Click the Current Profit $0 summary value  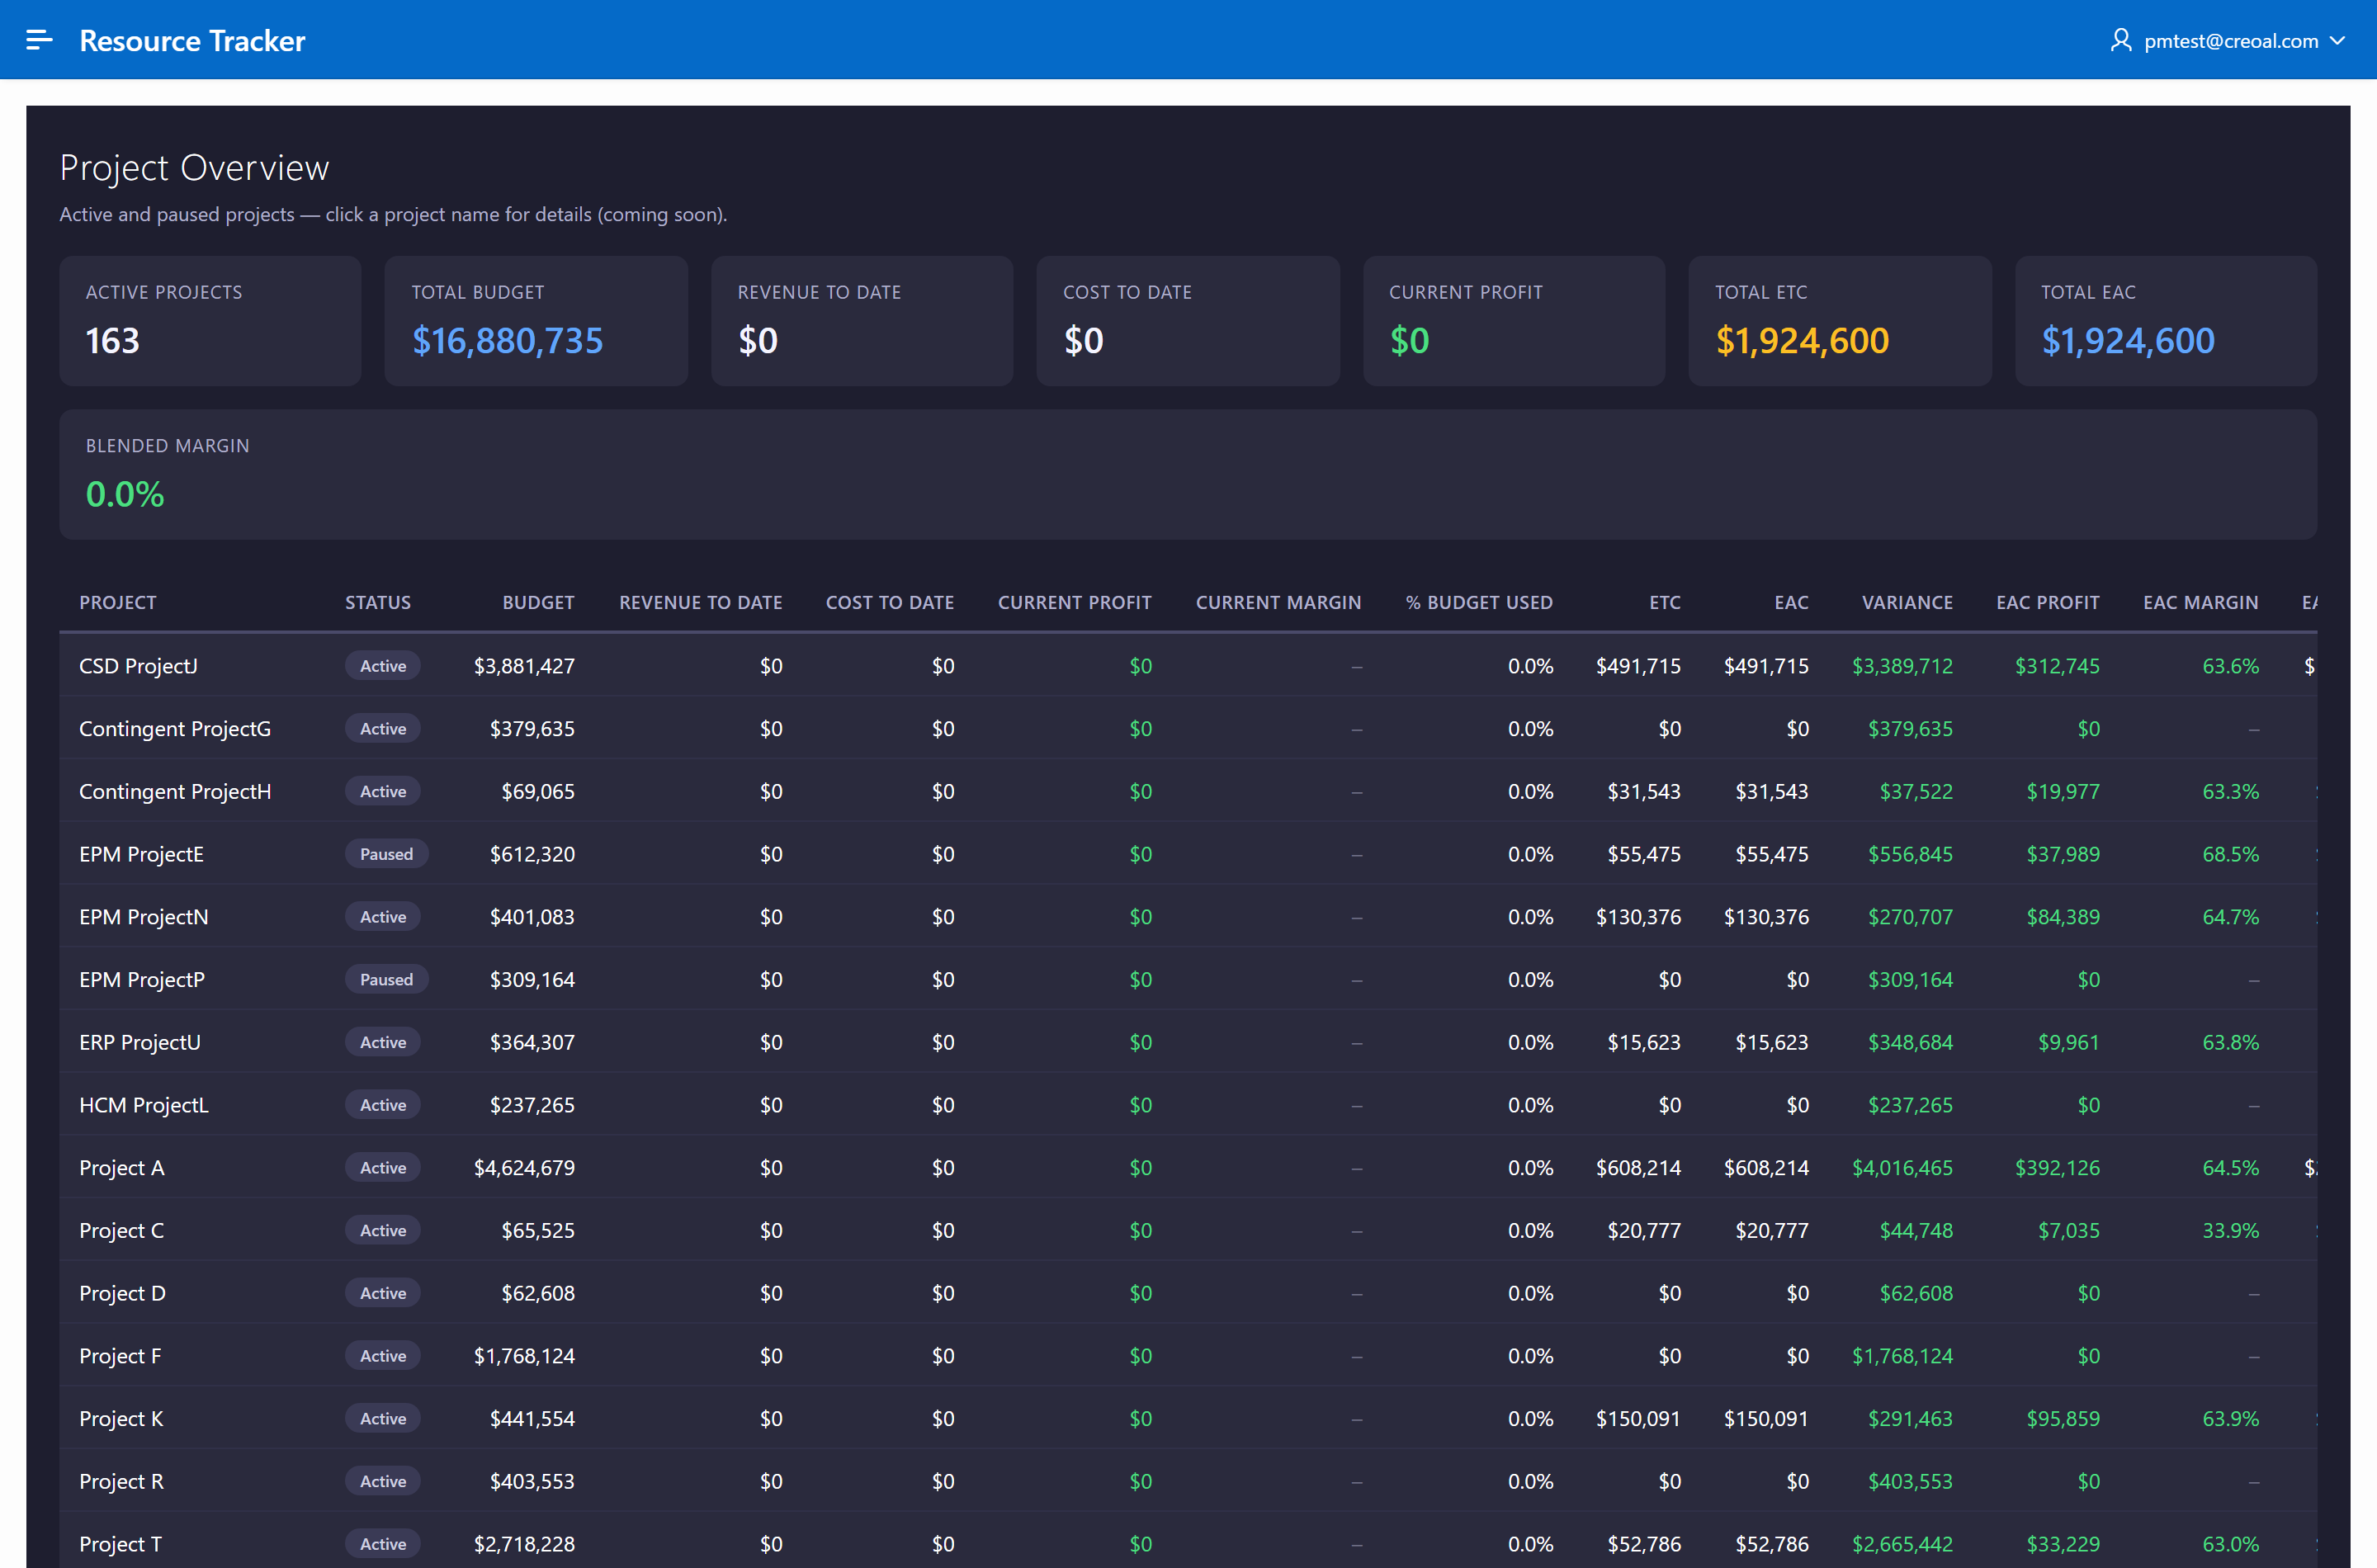[x=1409, y=341]
